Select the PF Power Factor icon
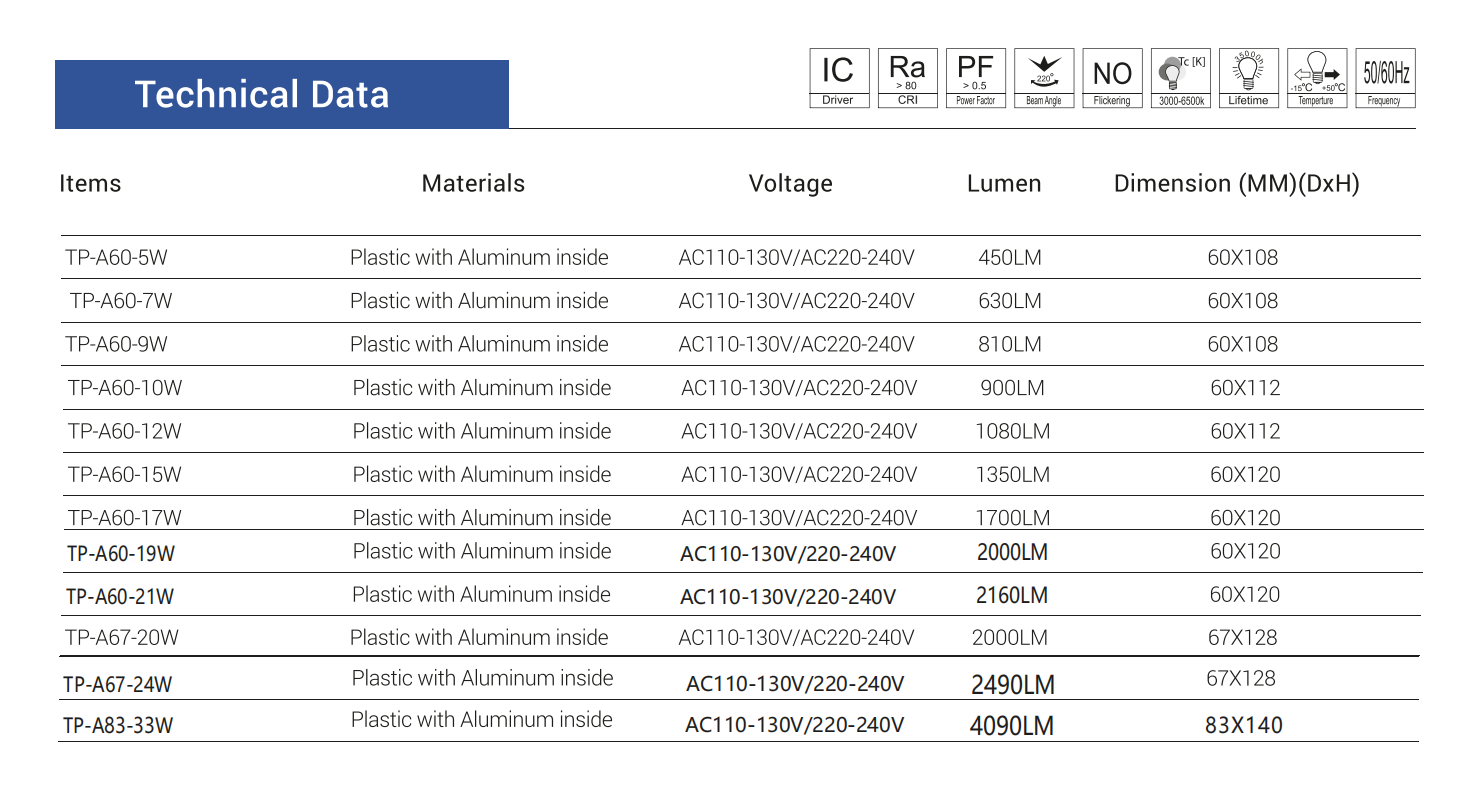Screen dimensions: 1480x796 pyautogui.click(x=975, y=78)
